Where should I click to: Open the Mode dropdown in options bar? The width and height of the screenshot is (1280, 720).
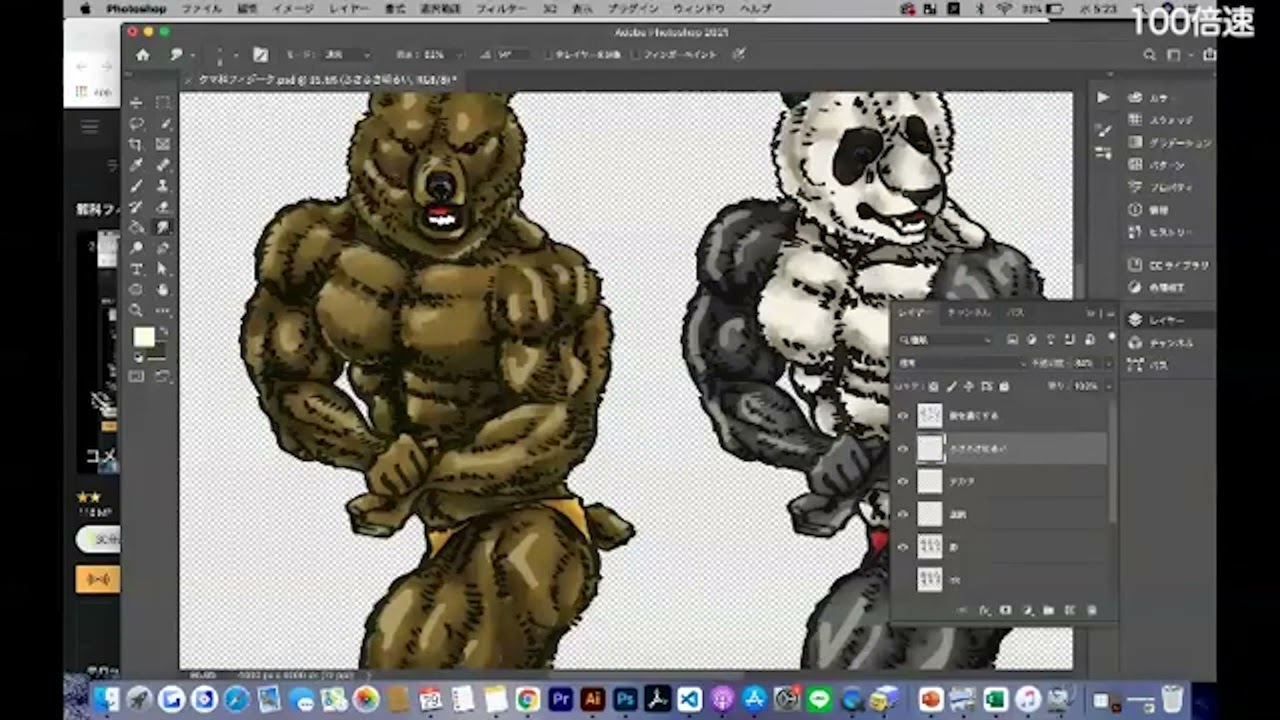[x=345, y=55]
